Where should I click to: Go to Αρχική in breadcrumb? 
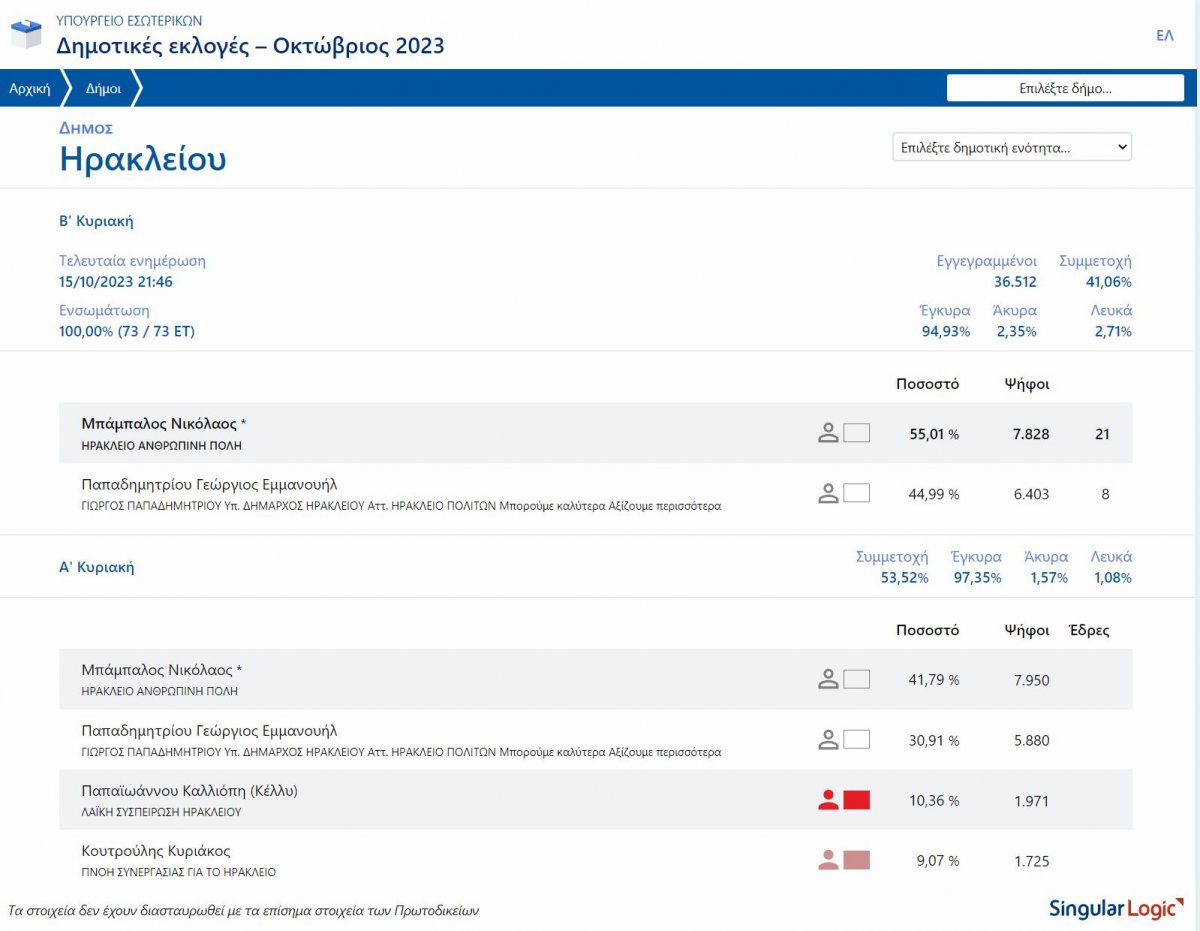pos(30,88)
